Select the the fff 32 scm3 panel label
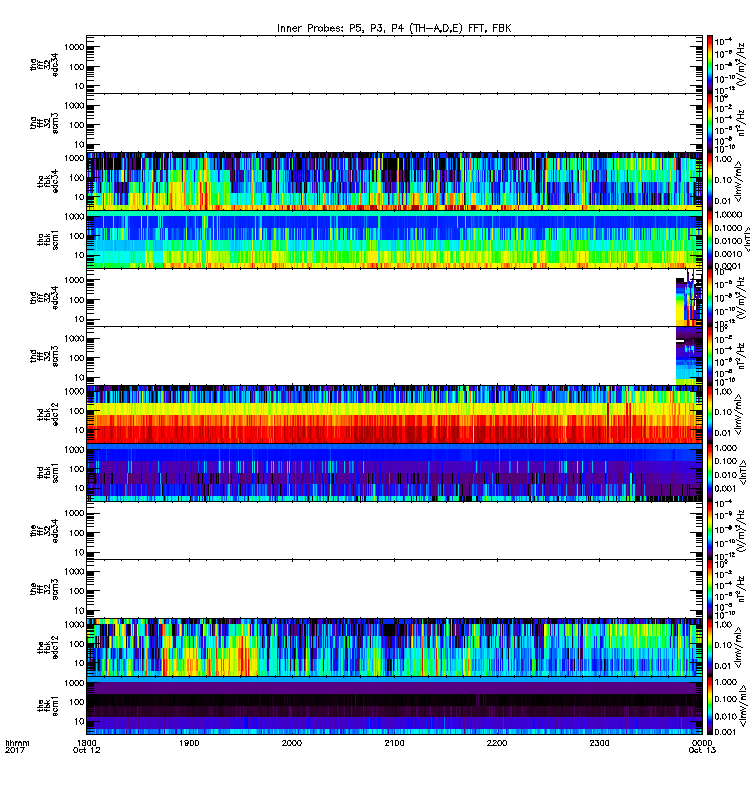This screenshot has height=800, width=750. pos(44,589)
